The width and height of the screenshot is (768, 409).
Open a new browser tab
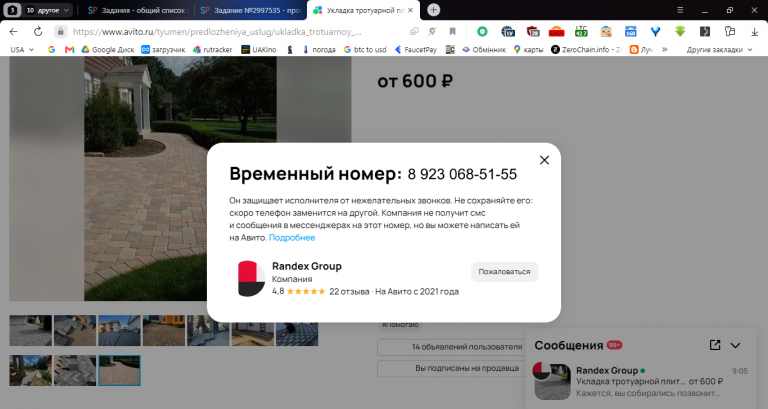[433, 10]
